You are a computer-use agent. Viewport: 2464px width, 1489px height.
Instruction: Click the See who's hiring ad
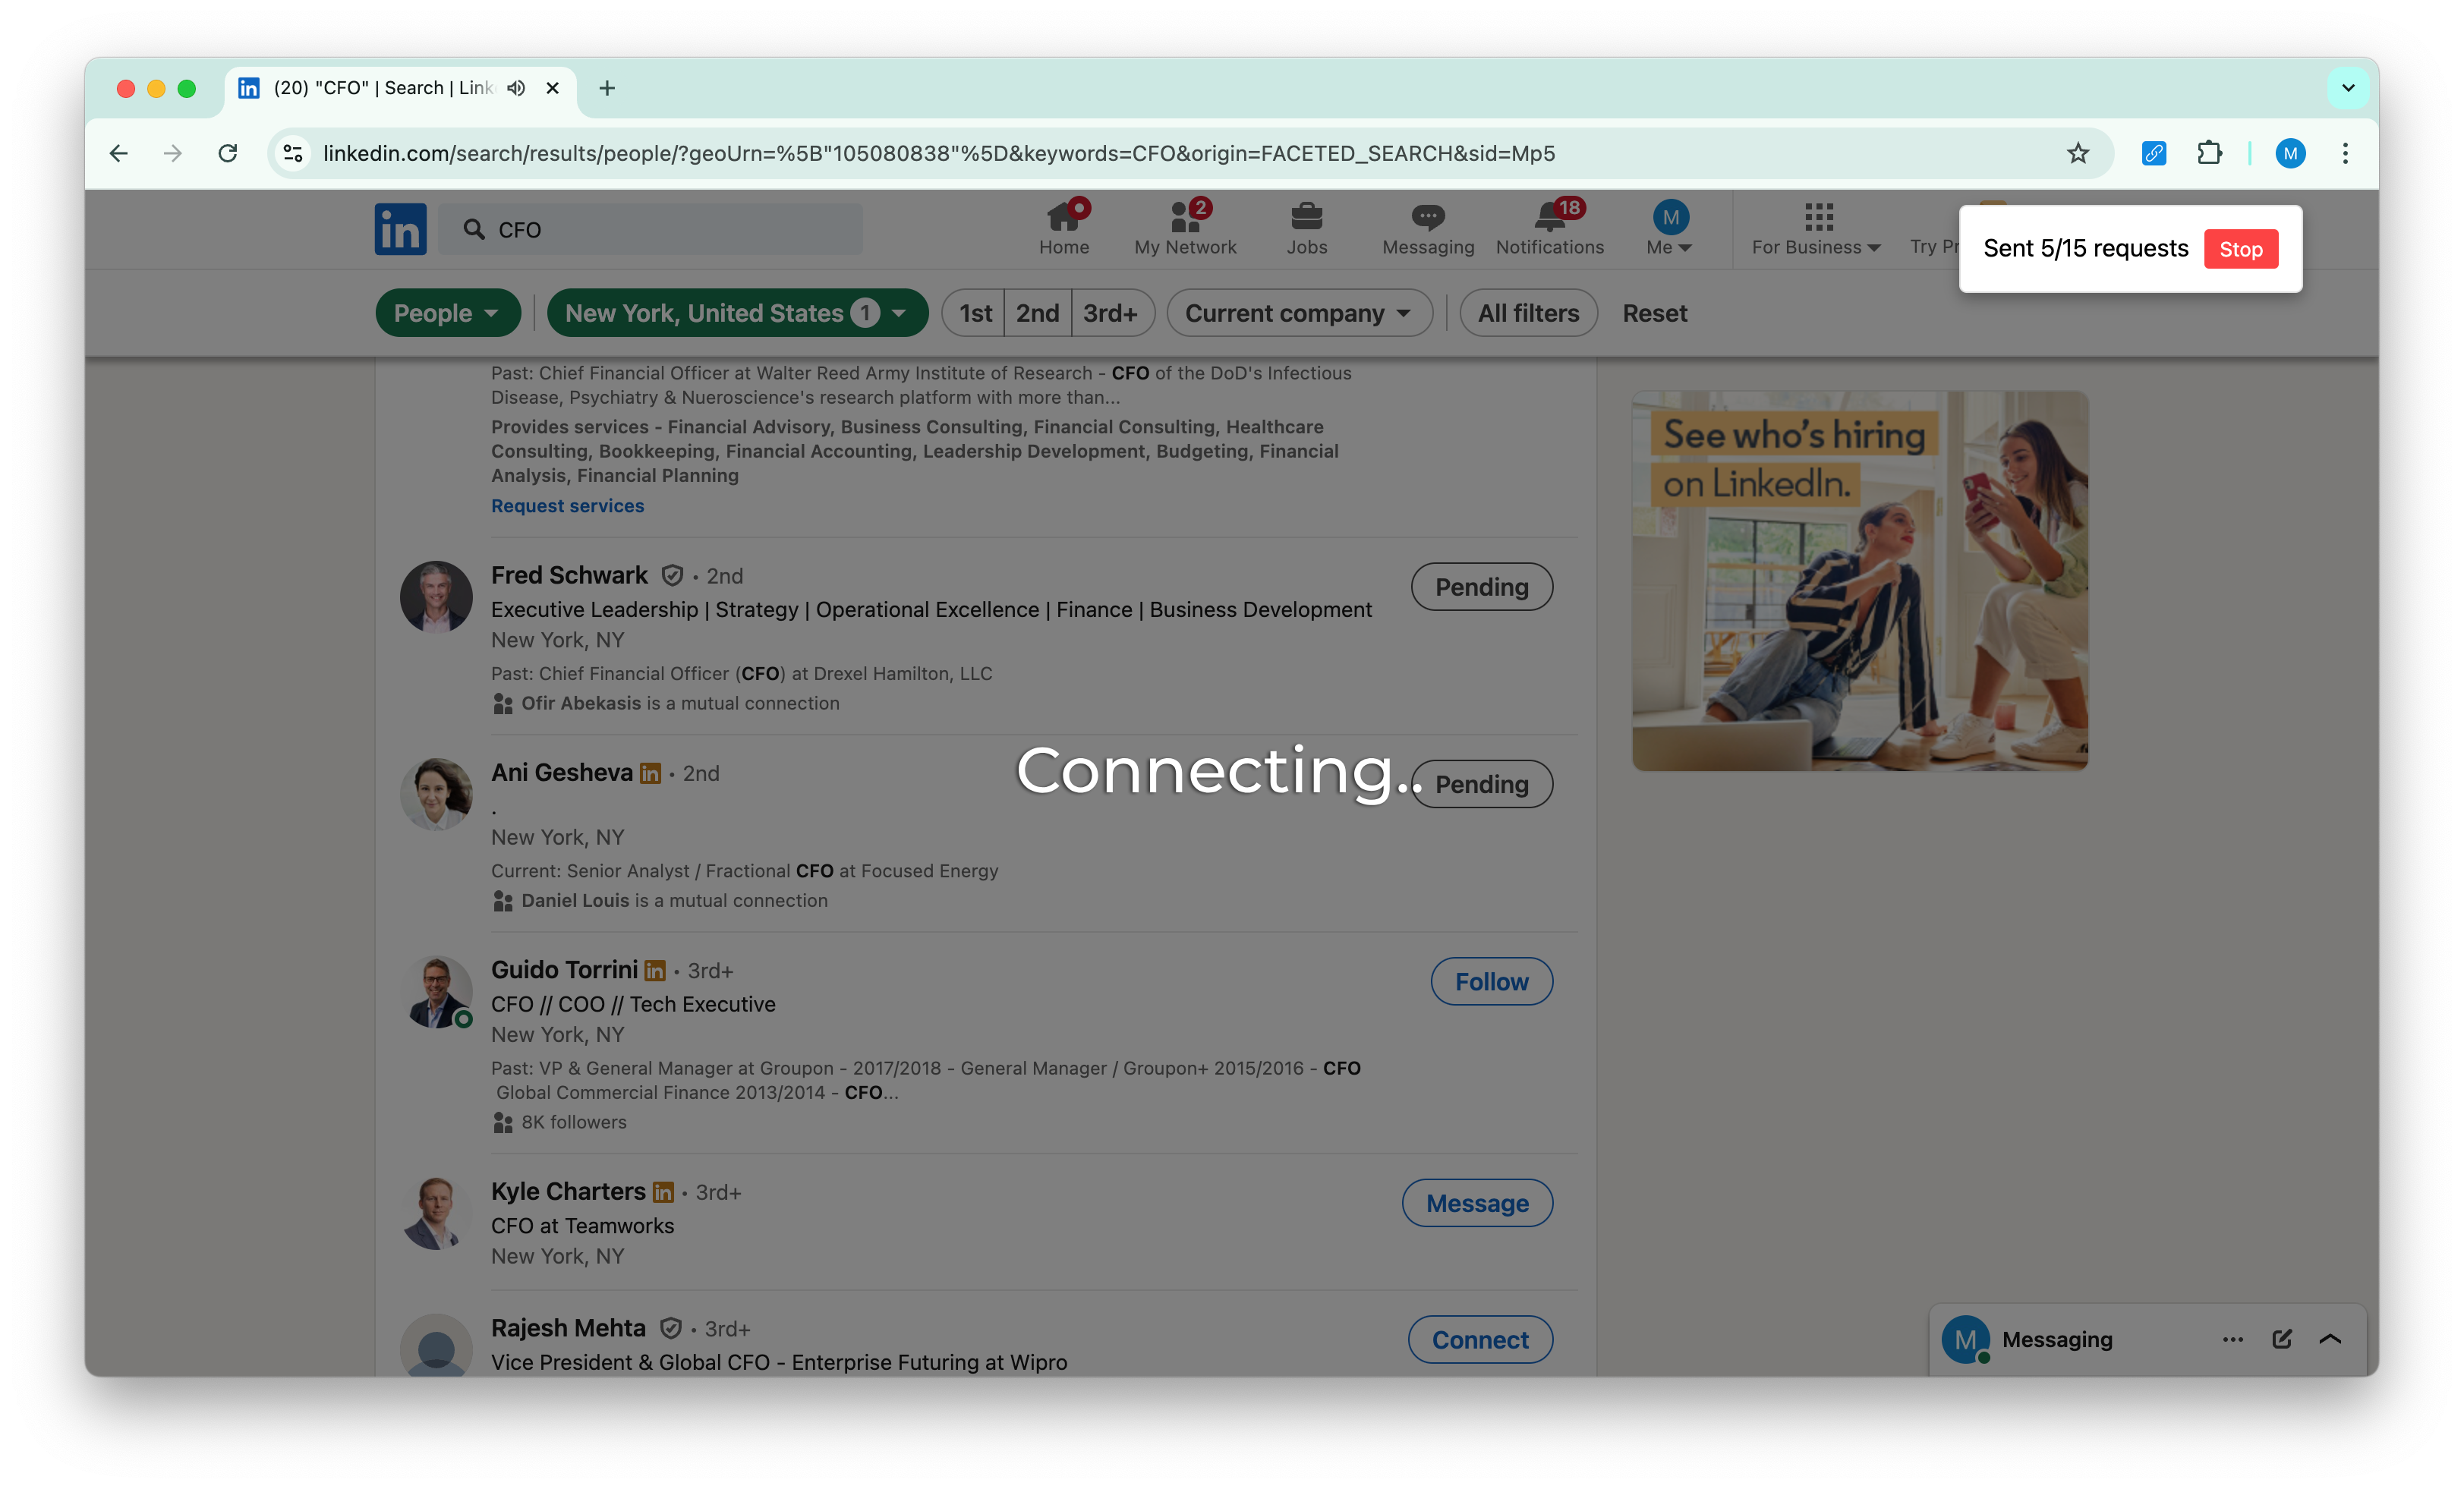pos(1859,581)
